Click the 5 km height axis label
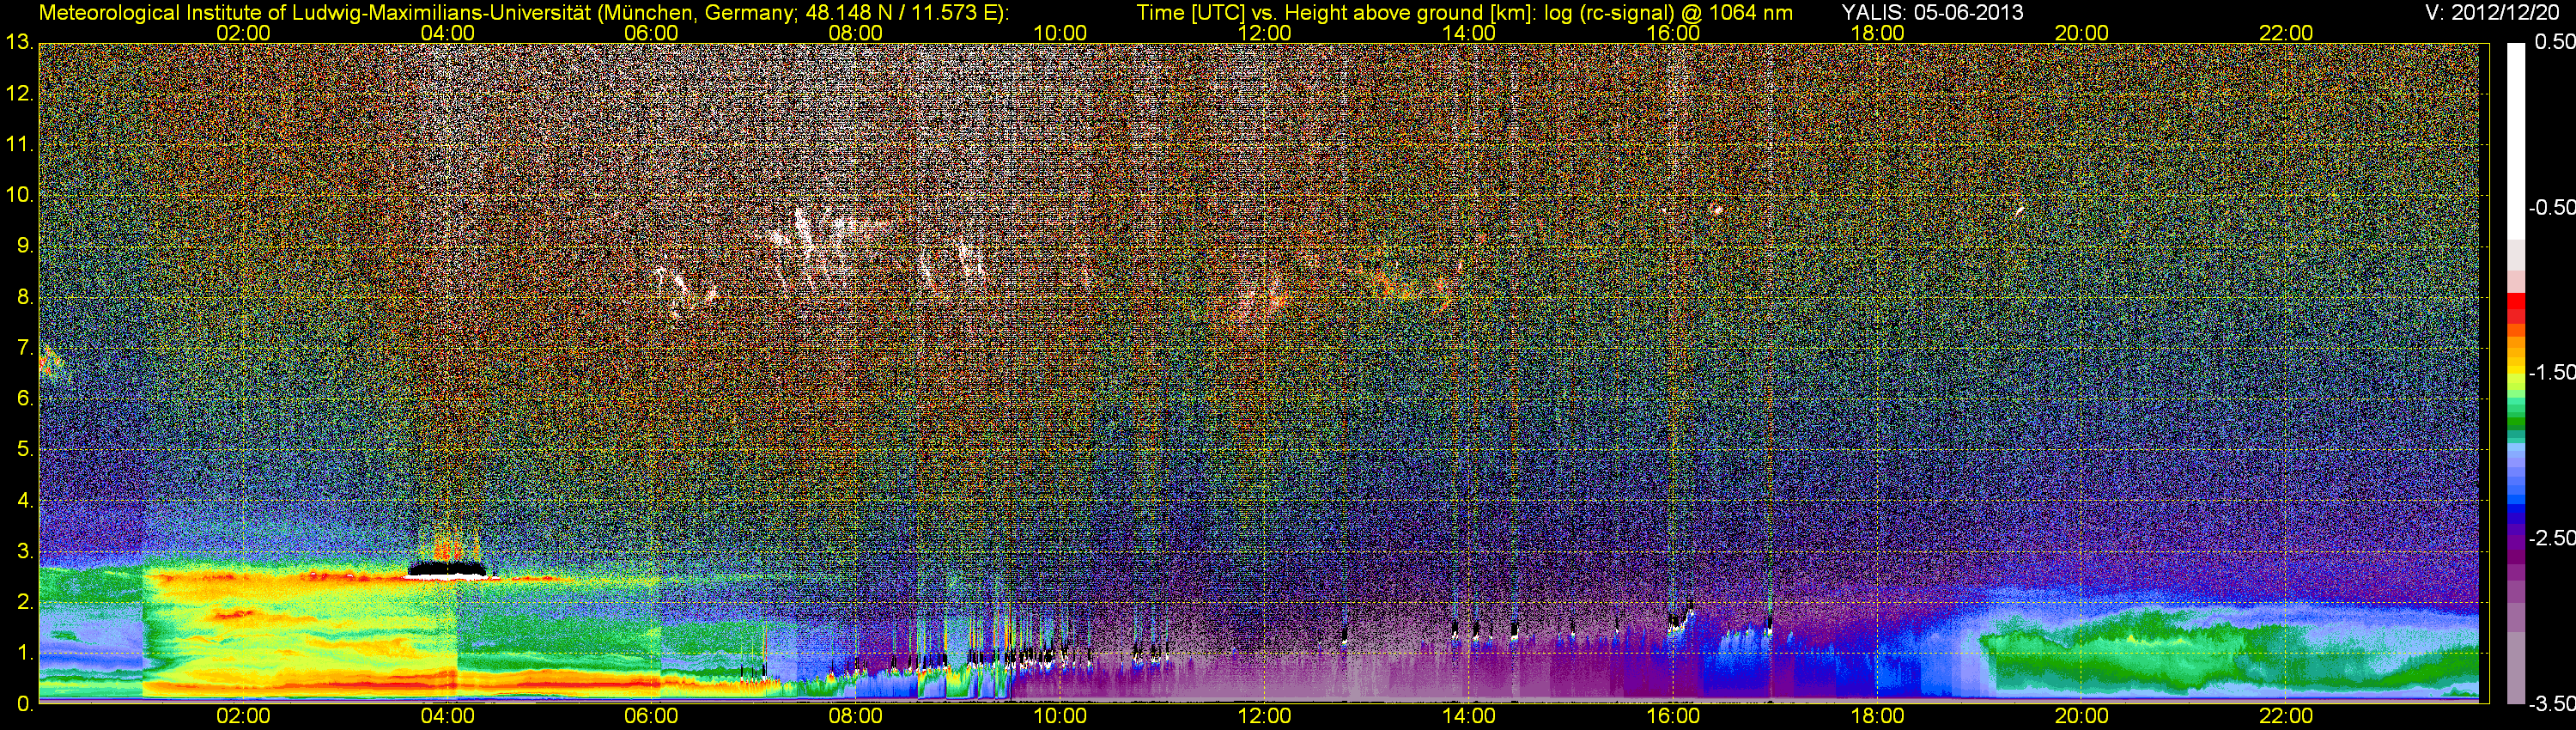 coord(24,450)
